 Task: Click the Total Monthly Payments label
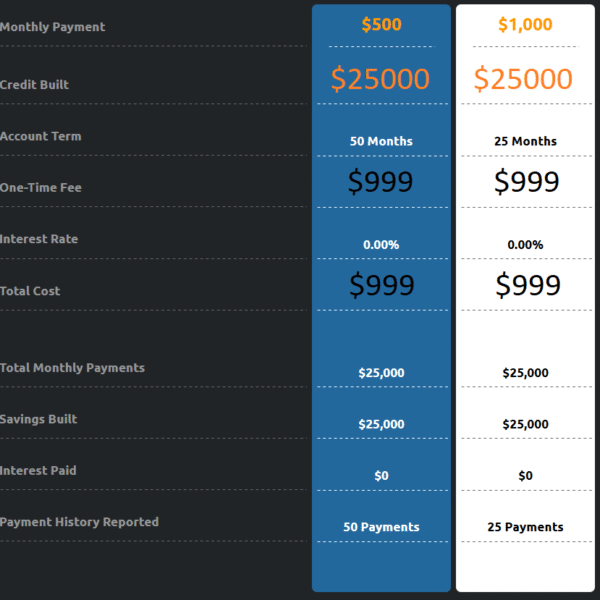72,368
